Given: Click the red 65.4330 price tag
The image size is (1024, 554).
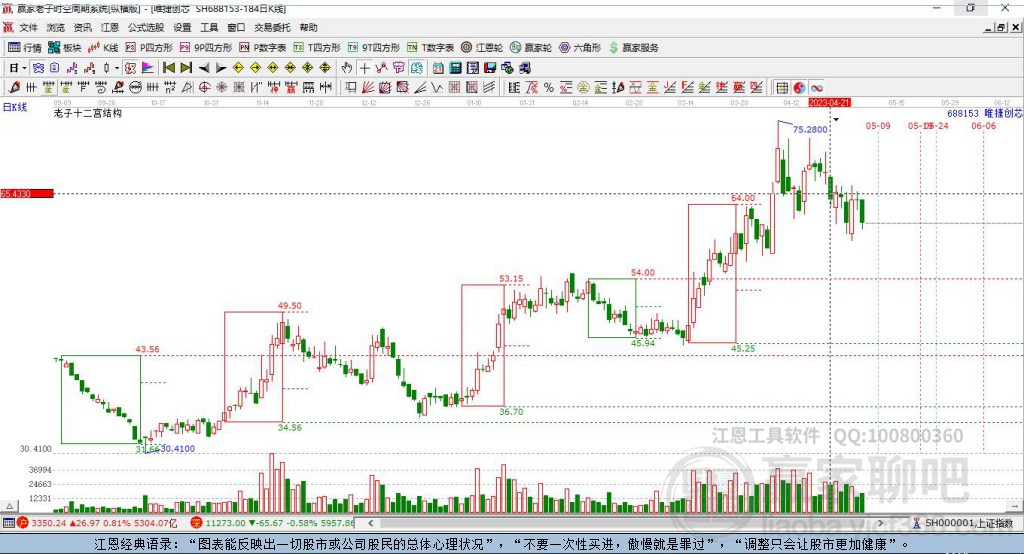Looking at the screenshot, I should (27, 193).
